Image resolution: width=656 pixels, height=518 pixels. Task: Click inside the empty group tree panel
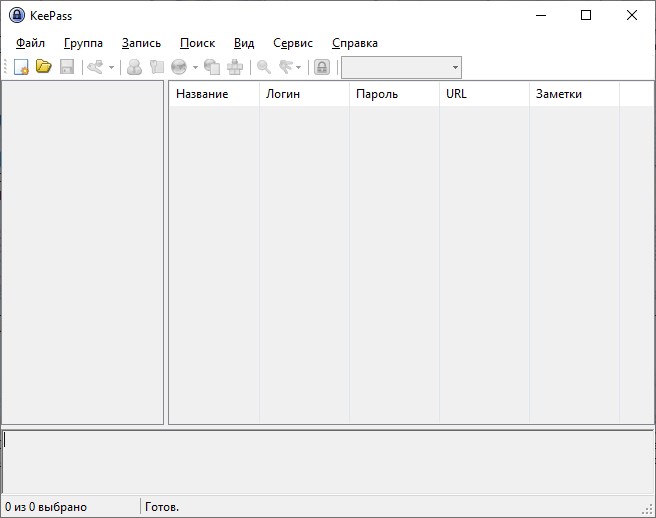pyautogui.click(x=82, y=250)
